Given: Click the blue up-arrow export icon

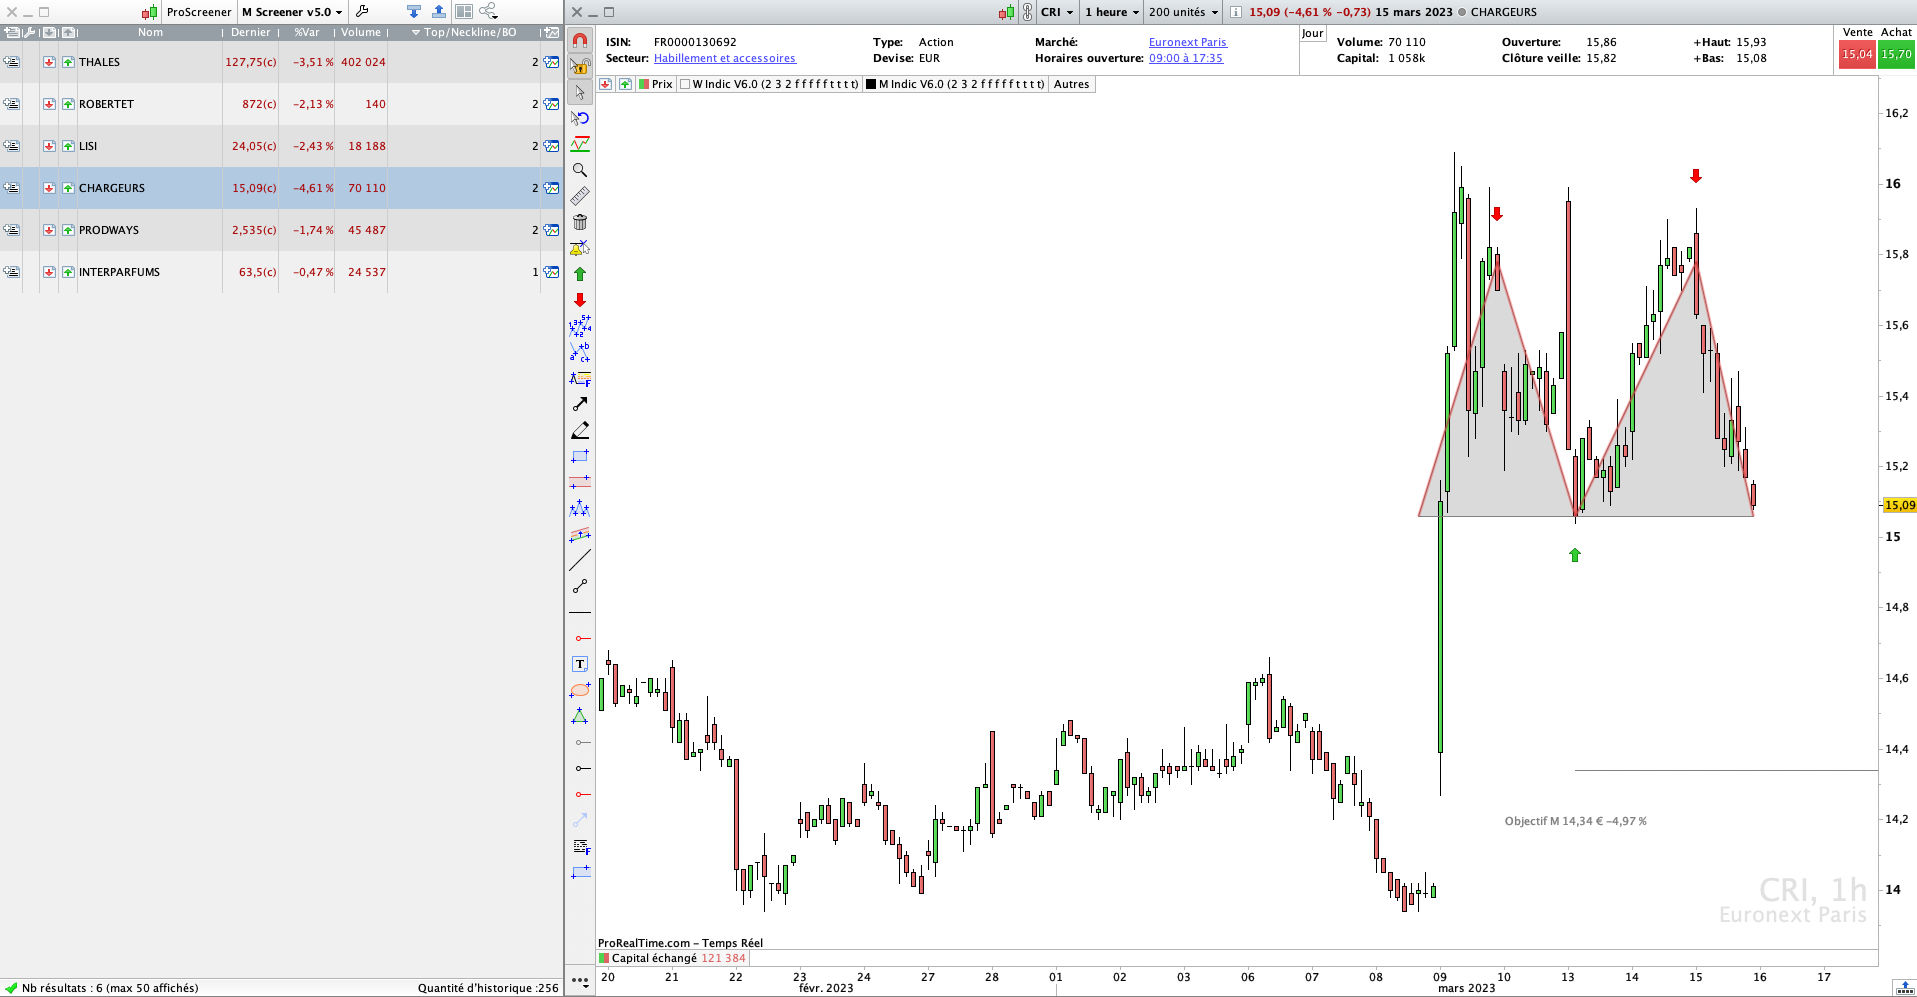Looking at the screenshot, I should tap(439, 11).
